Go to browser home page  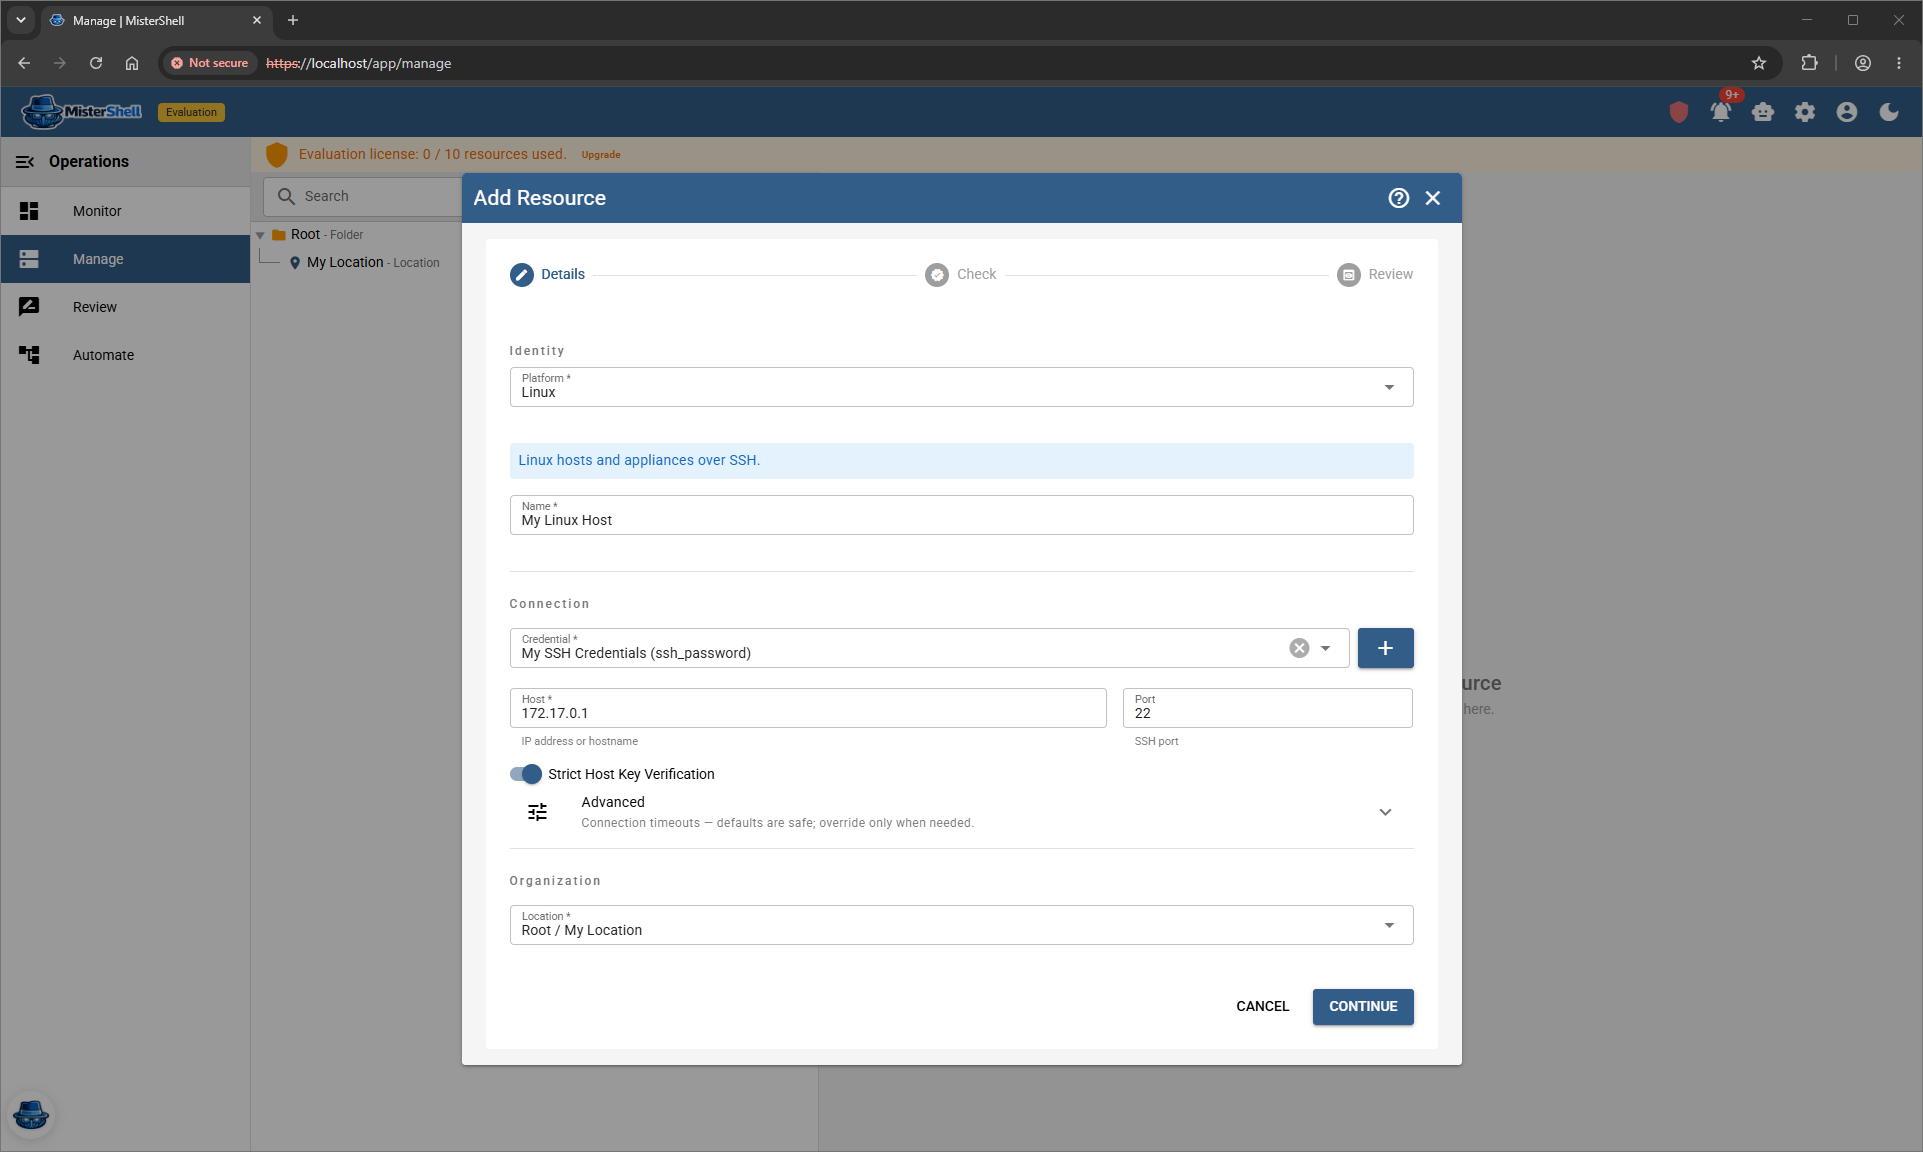pos(132,63)
